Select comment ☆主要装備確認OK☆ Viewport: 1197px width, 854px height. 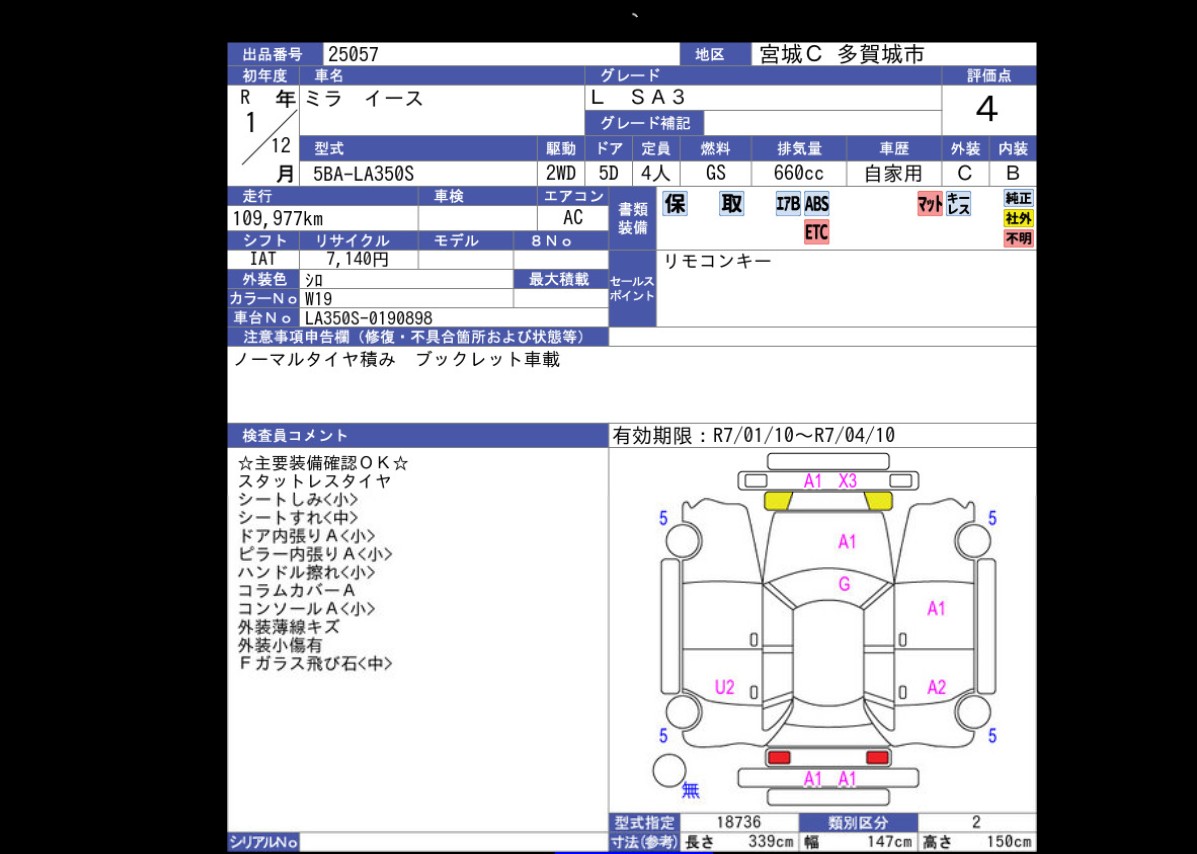323,463
